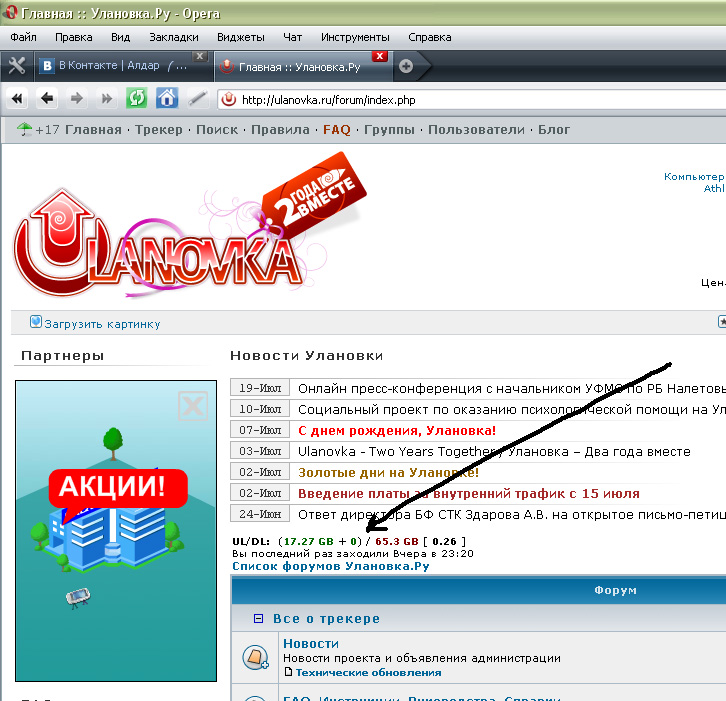
Task: Open the Закладки menu
Action: click(174, 37)
